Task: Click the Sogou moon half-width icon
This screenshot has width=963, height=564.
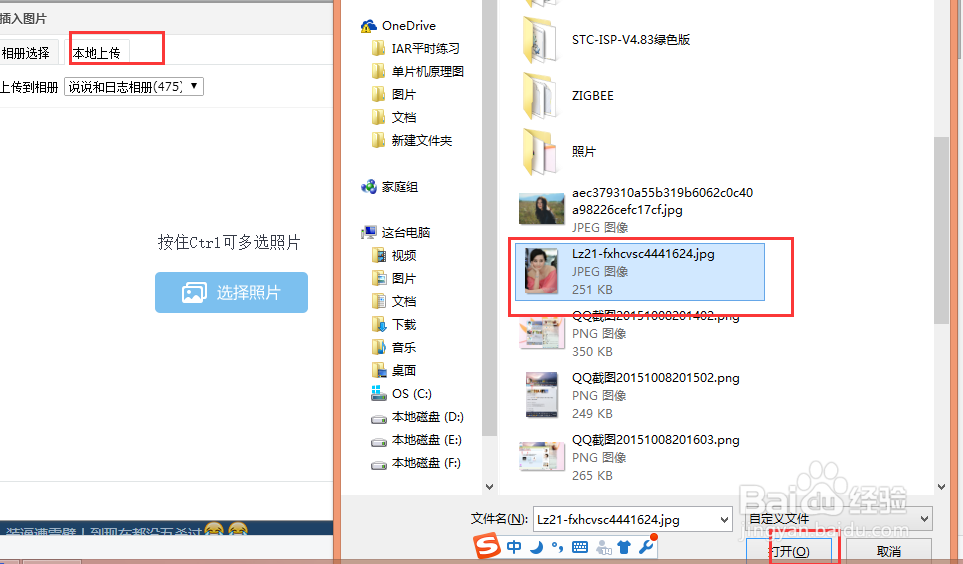Action: pyautogui.click(x=536, y=546)
